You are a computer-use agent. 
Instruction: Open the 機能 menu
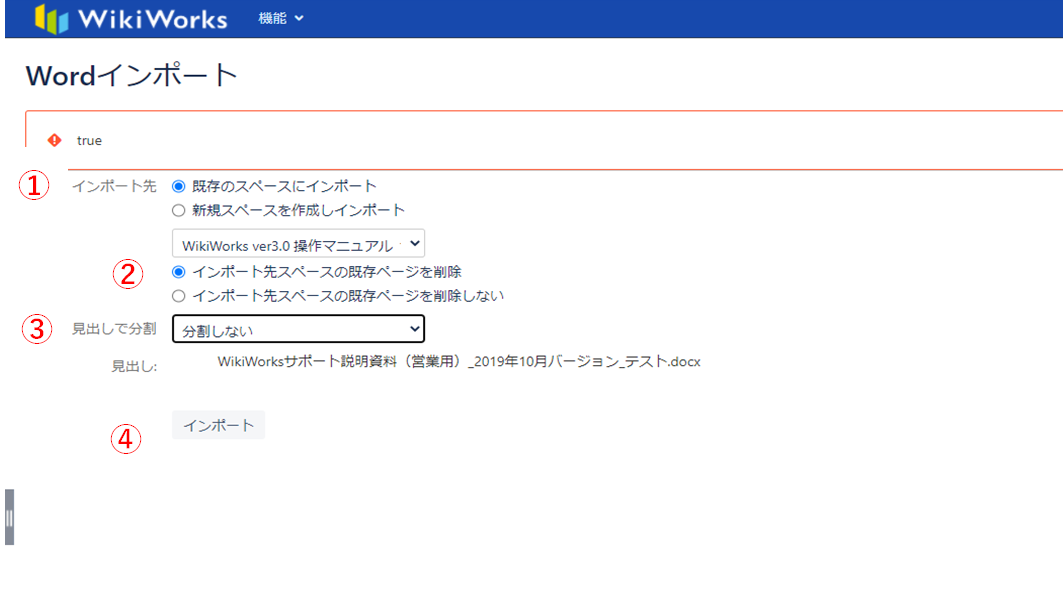click(272, 18)
